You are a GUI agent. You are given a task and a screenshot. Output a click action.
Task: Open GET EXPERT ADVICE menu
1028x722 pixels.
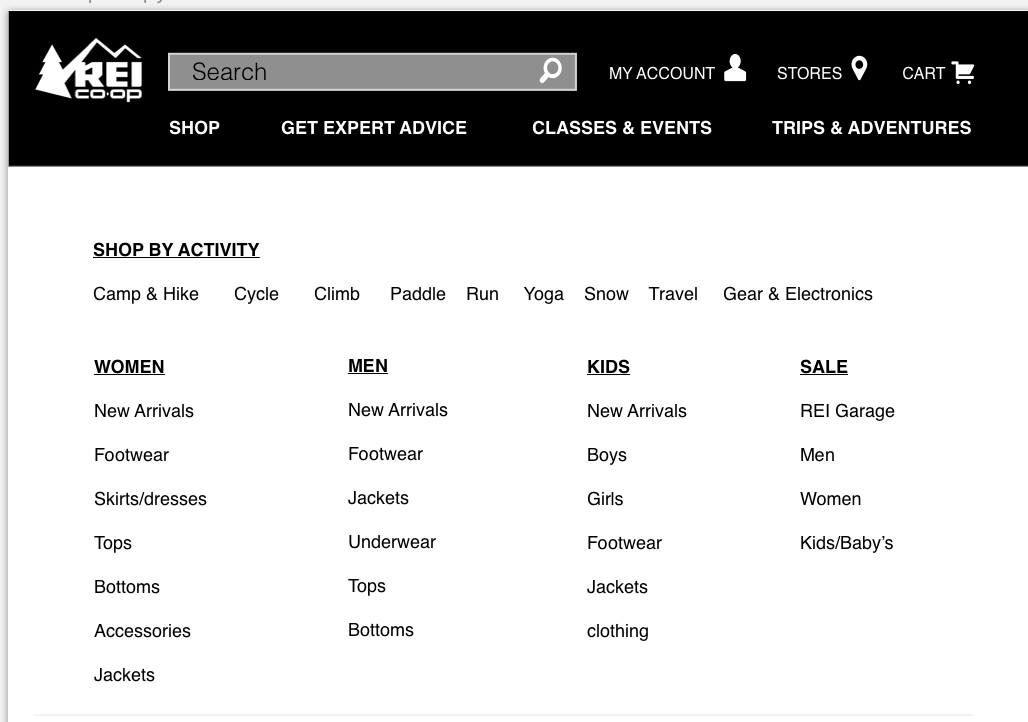pos(374,127)
